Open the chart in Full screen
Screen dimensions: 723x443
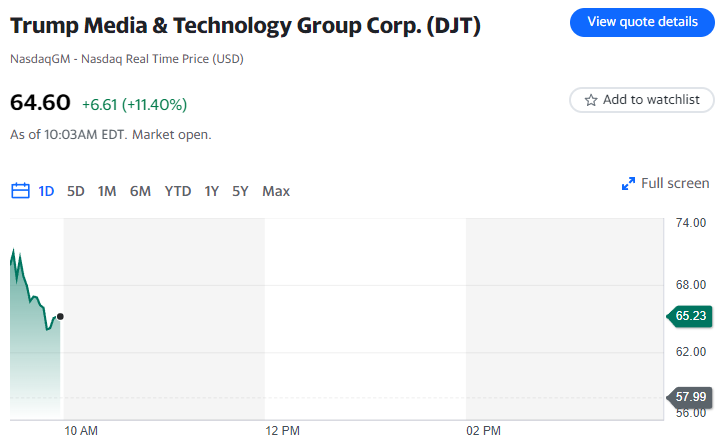click(675, 184)
